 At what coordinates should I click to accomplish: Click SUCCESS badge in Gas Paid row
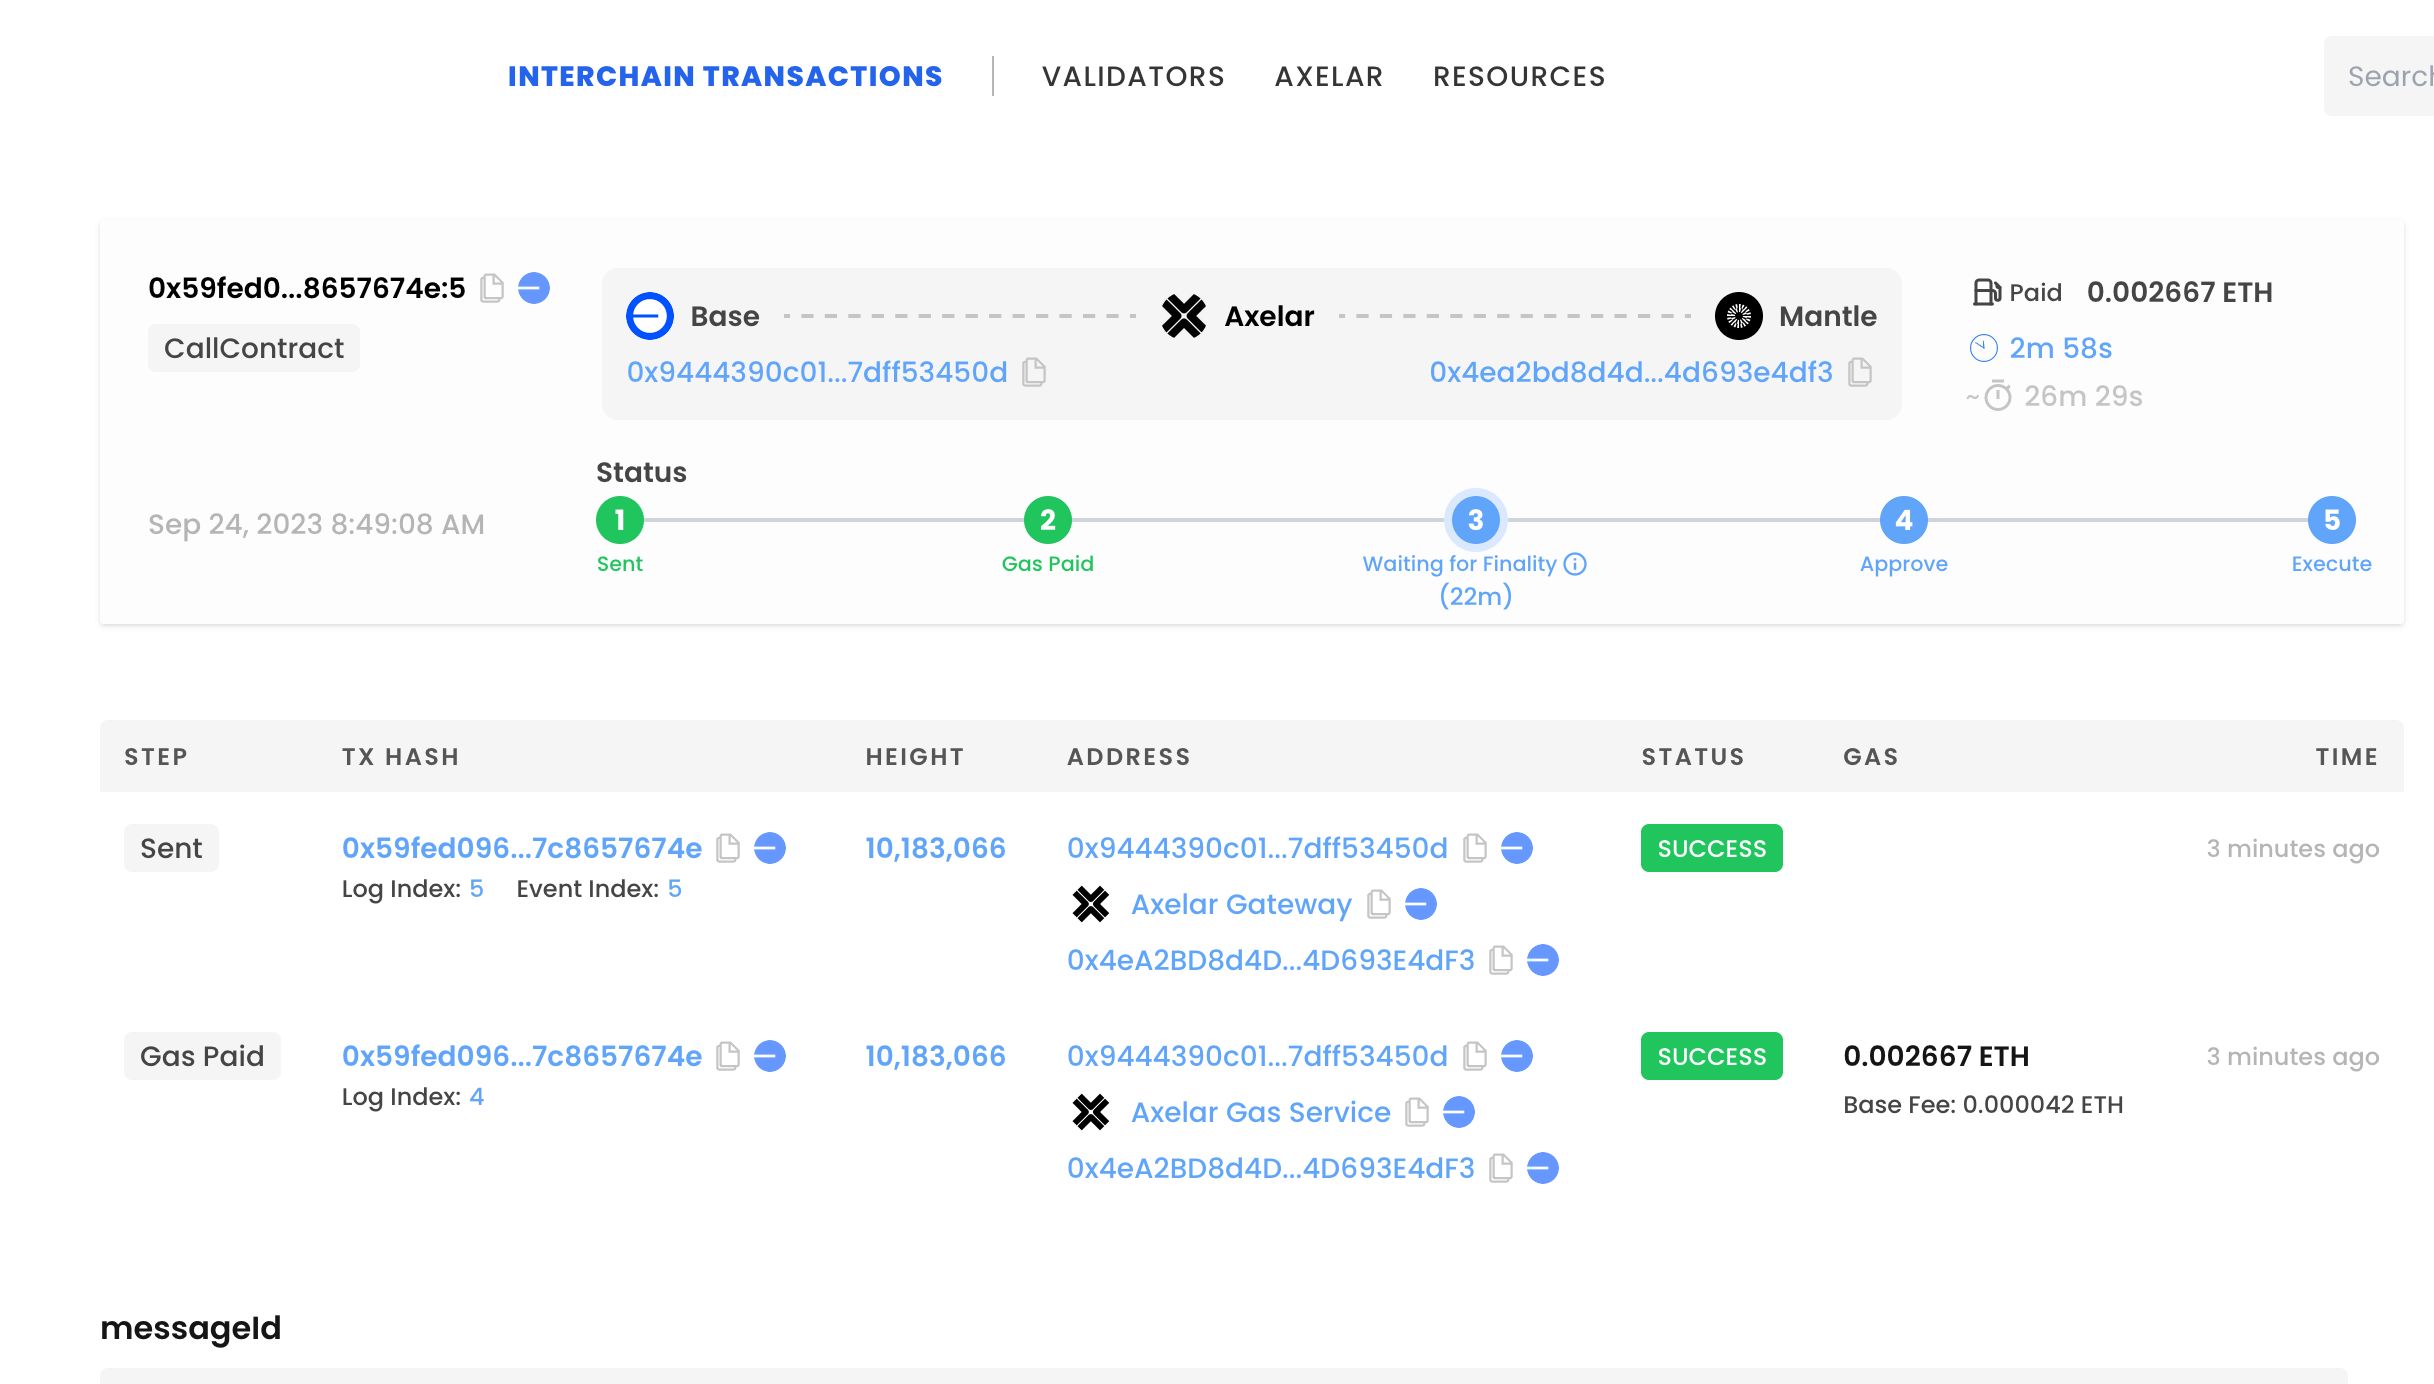pos(1712,1056)
